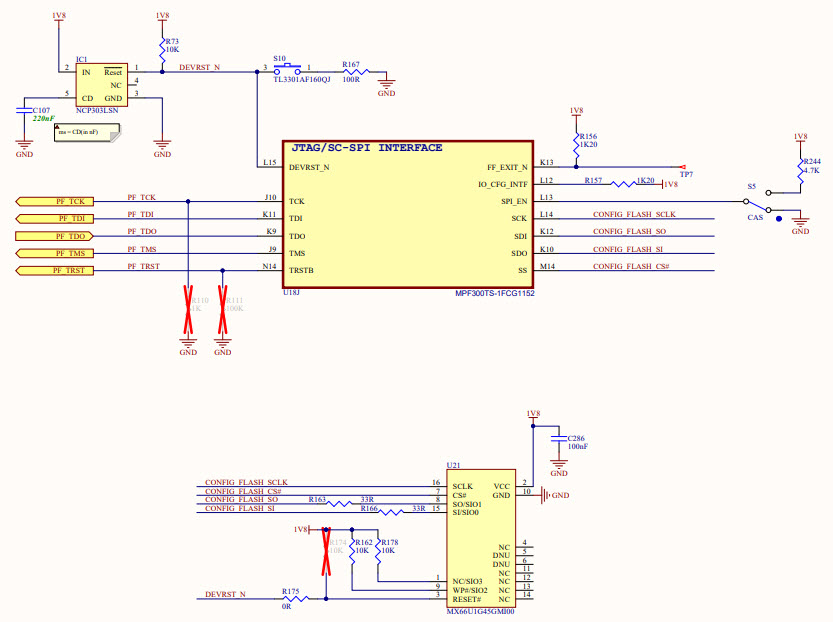Click the C286 100nF decoupling capacitor
The image size is (833, 622).
click(558, 439)
